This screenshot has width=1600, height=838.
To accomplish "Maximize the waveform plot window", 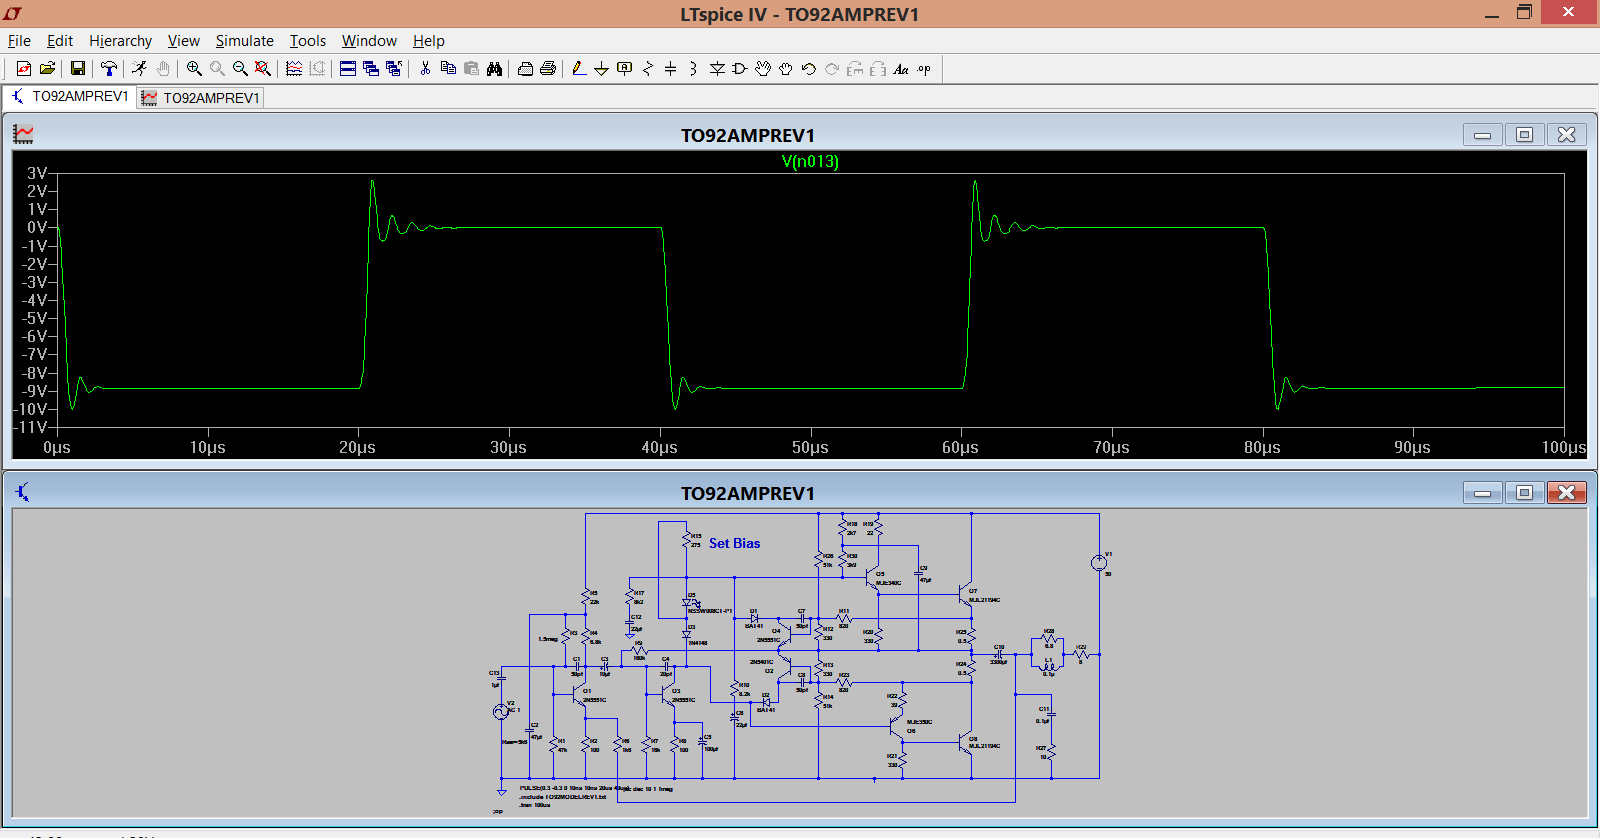I will click(x=1524, y=134).
